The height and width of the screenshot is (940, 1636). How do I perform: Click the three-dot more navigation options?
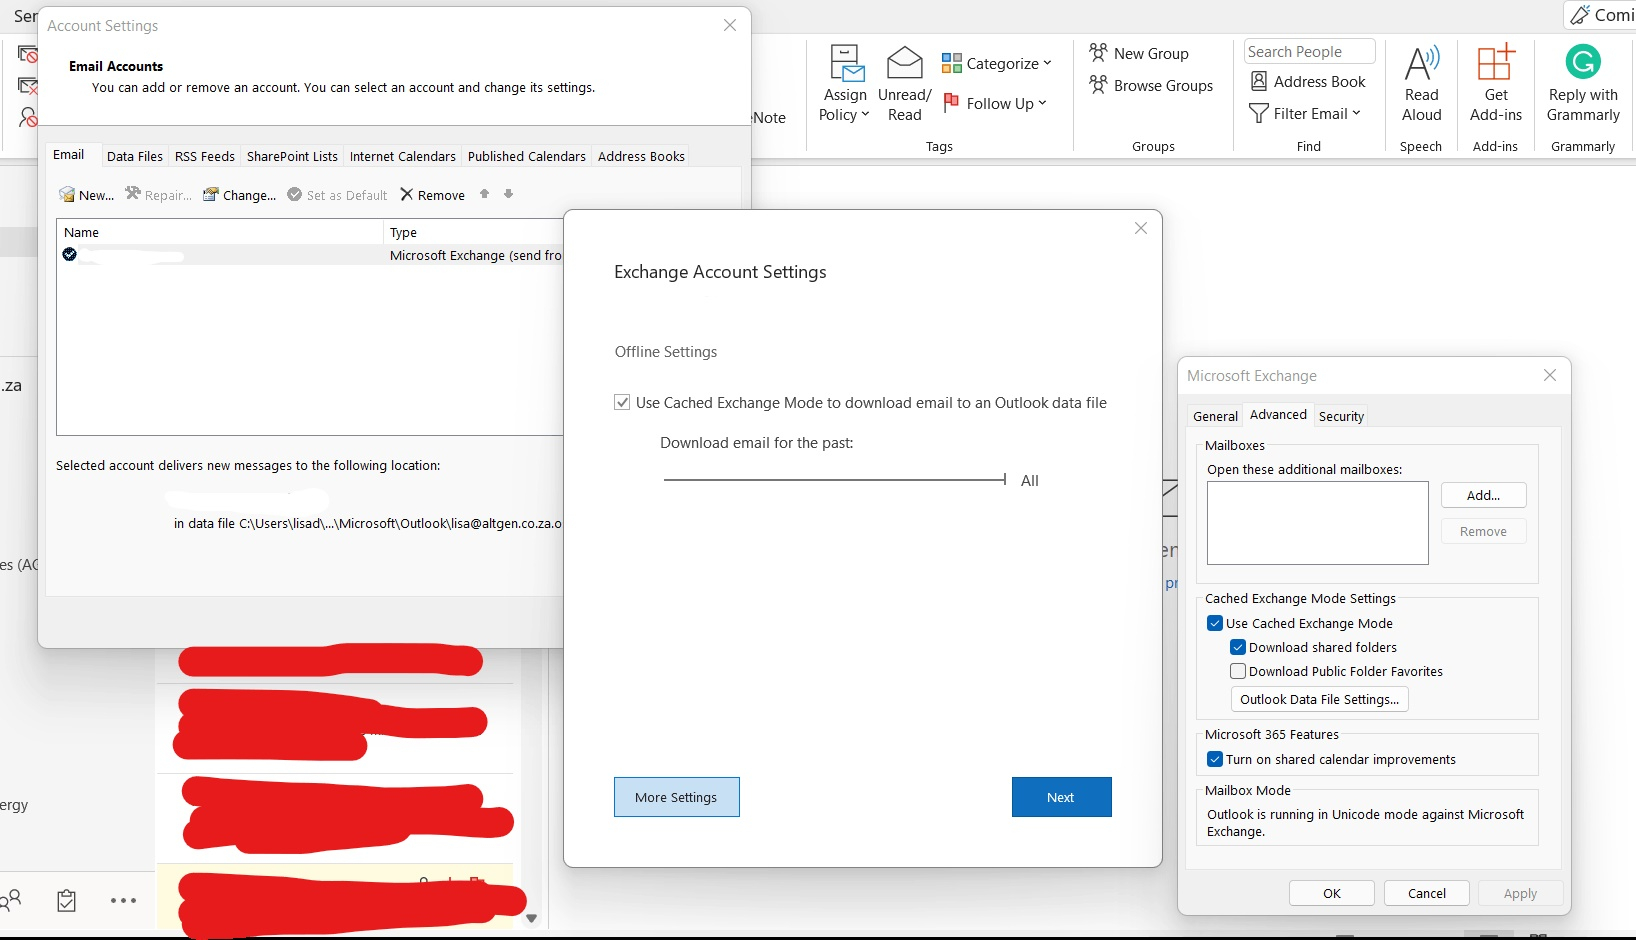(123, 901)
